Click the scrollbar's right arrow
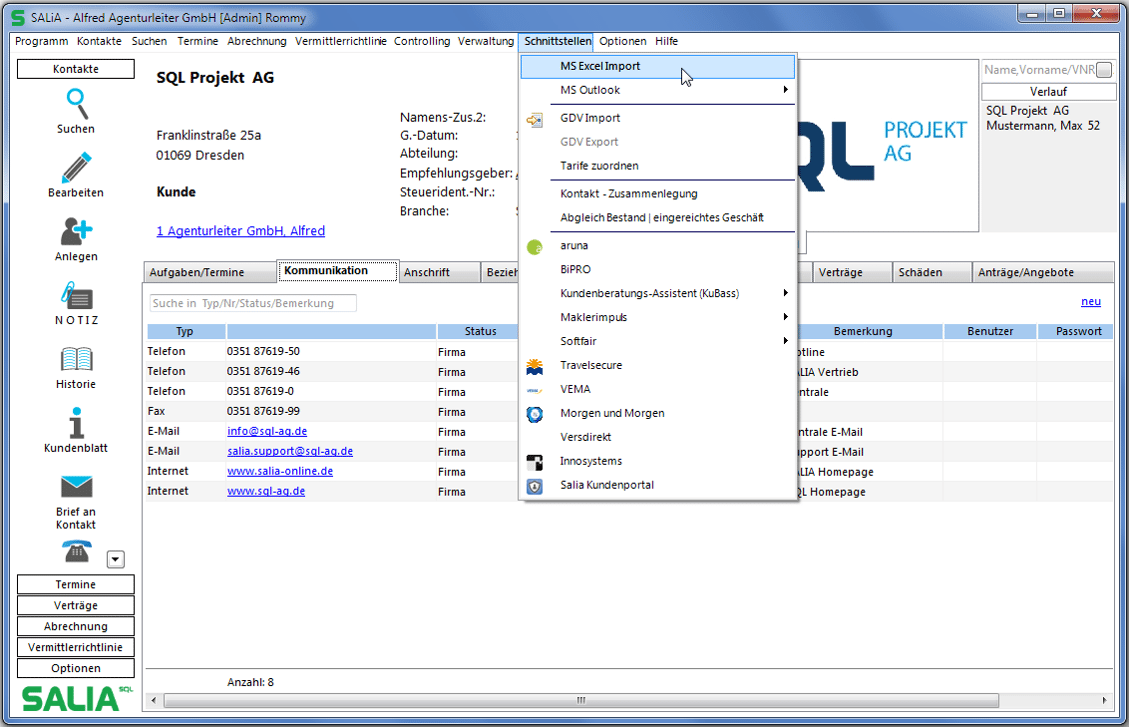The image size is (1129, 727). [1105, 700]
